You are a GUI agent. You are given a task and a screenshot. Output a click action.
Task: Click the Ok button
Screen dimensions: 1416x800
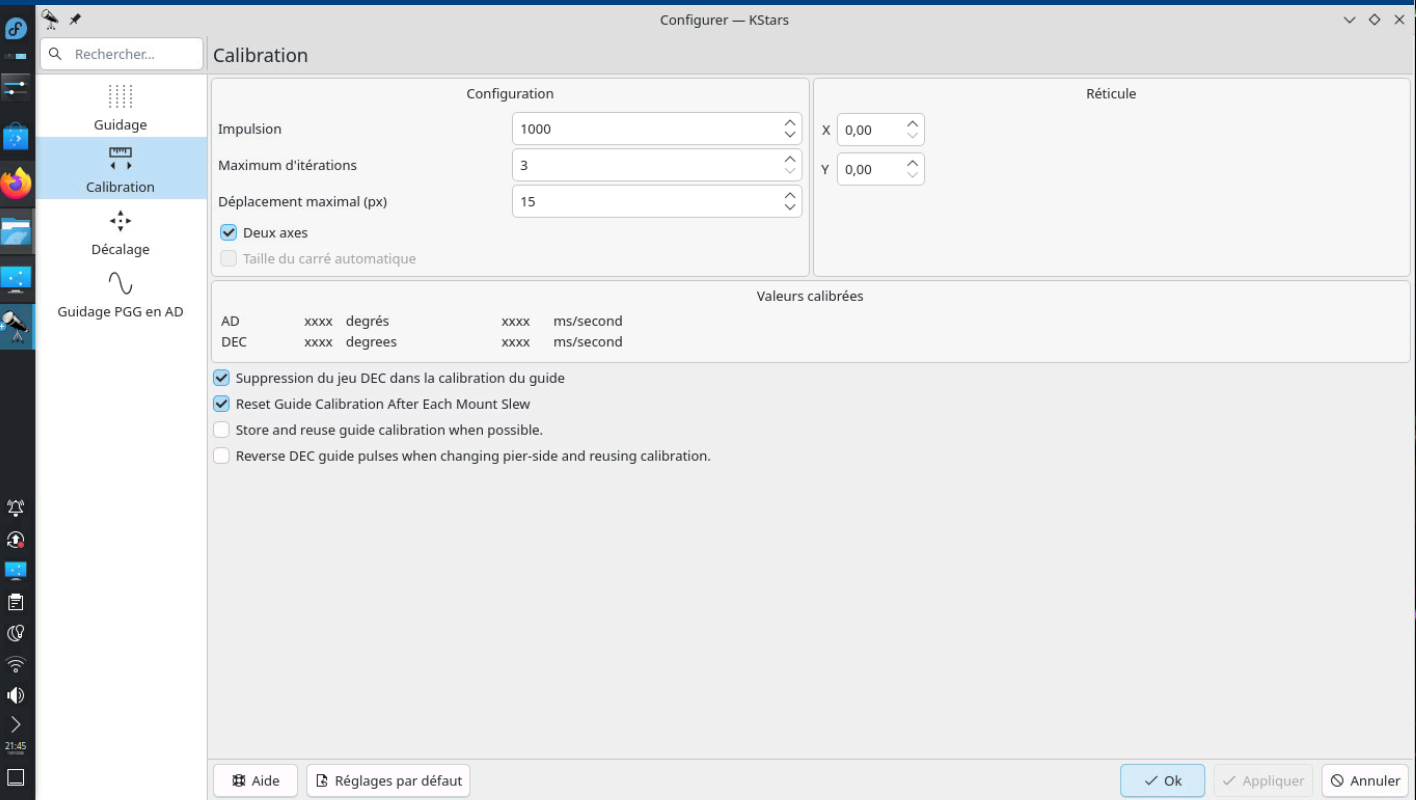point(1163,781)
